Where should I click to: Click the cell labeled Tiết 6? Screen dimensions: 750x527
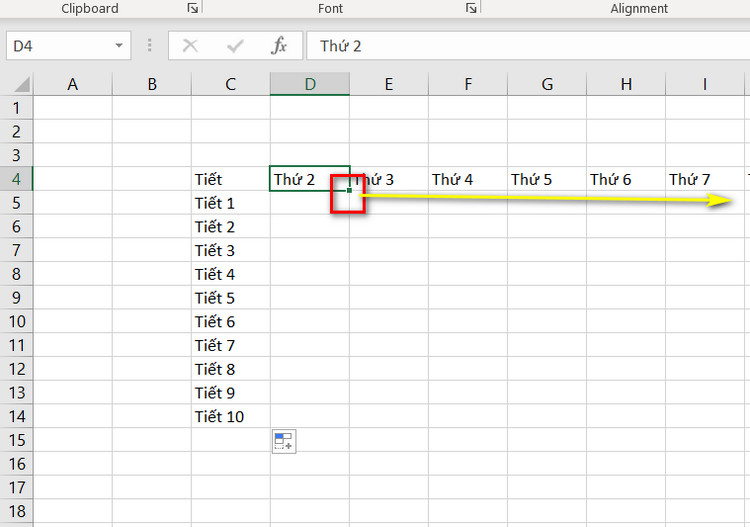(x=231, y=321)
